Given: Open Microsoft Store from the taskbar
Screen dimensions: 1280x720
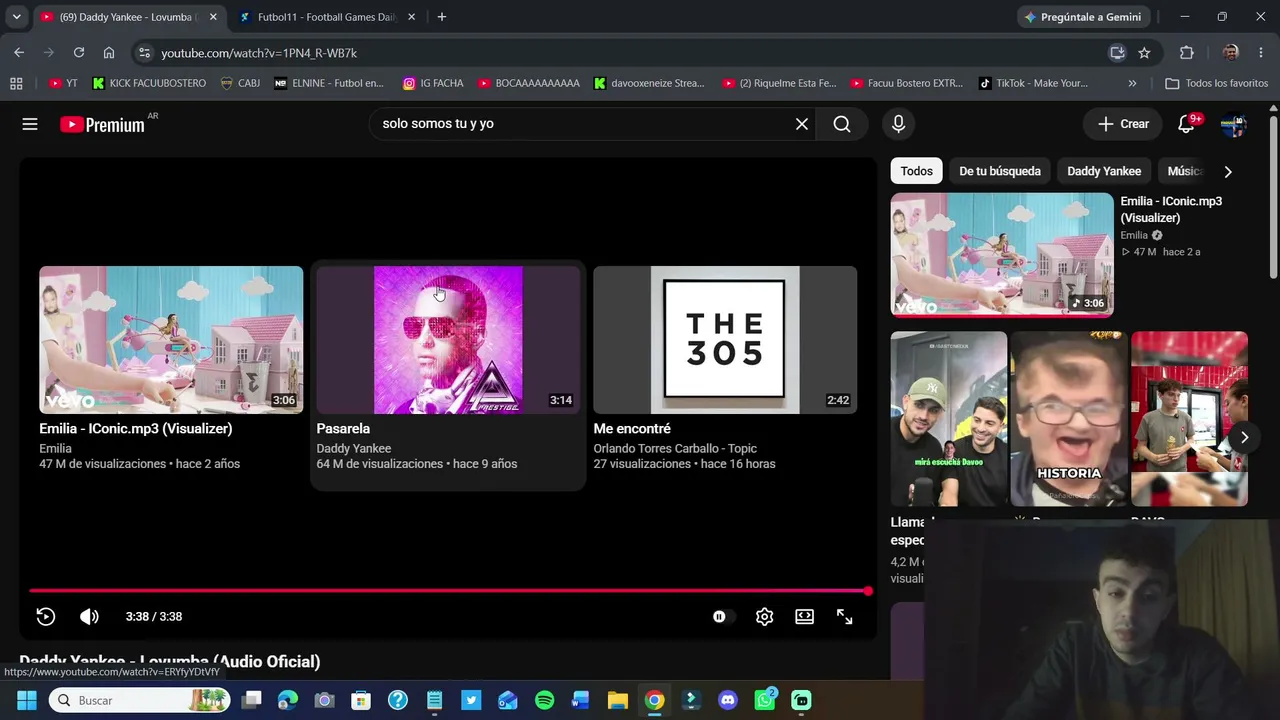Looking at the screenshot, I should (361, 700).
